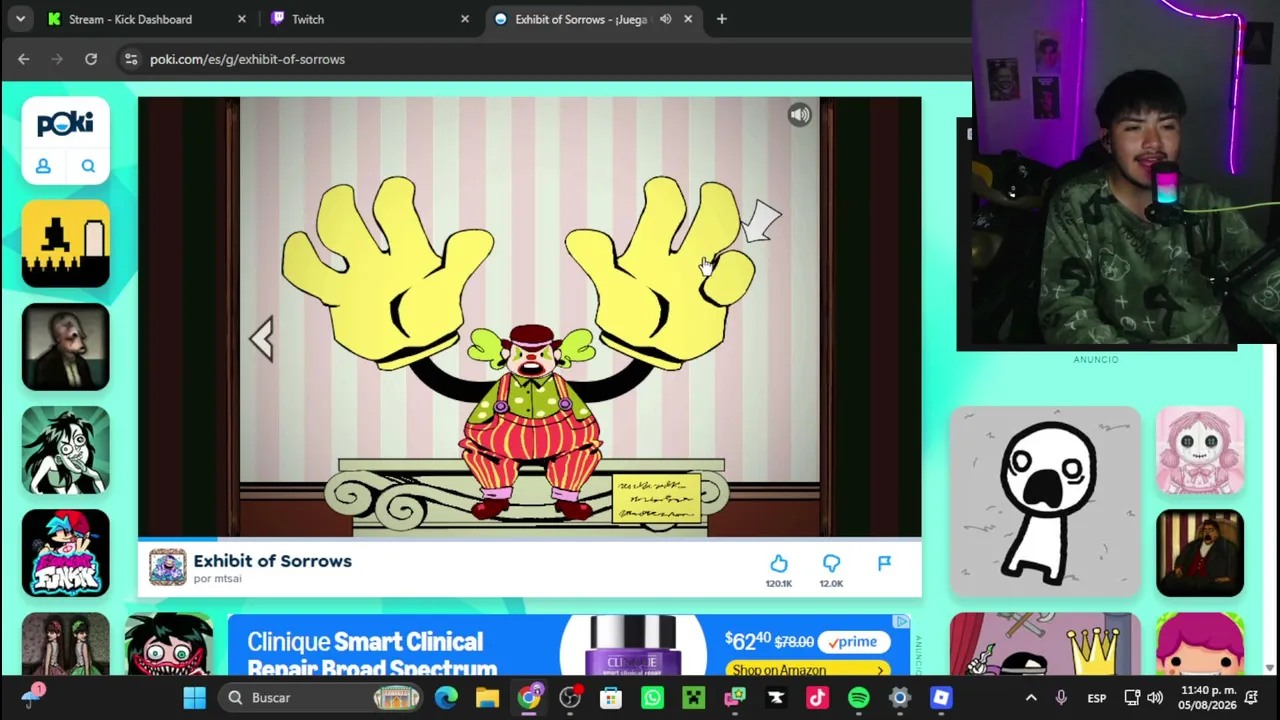
Task: Switch to the Stream - Kick Dashboard tab
Action: pos(130,19)
